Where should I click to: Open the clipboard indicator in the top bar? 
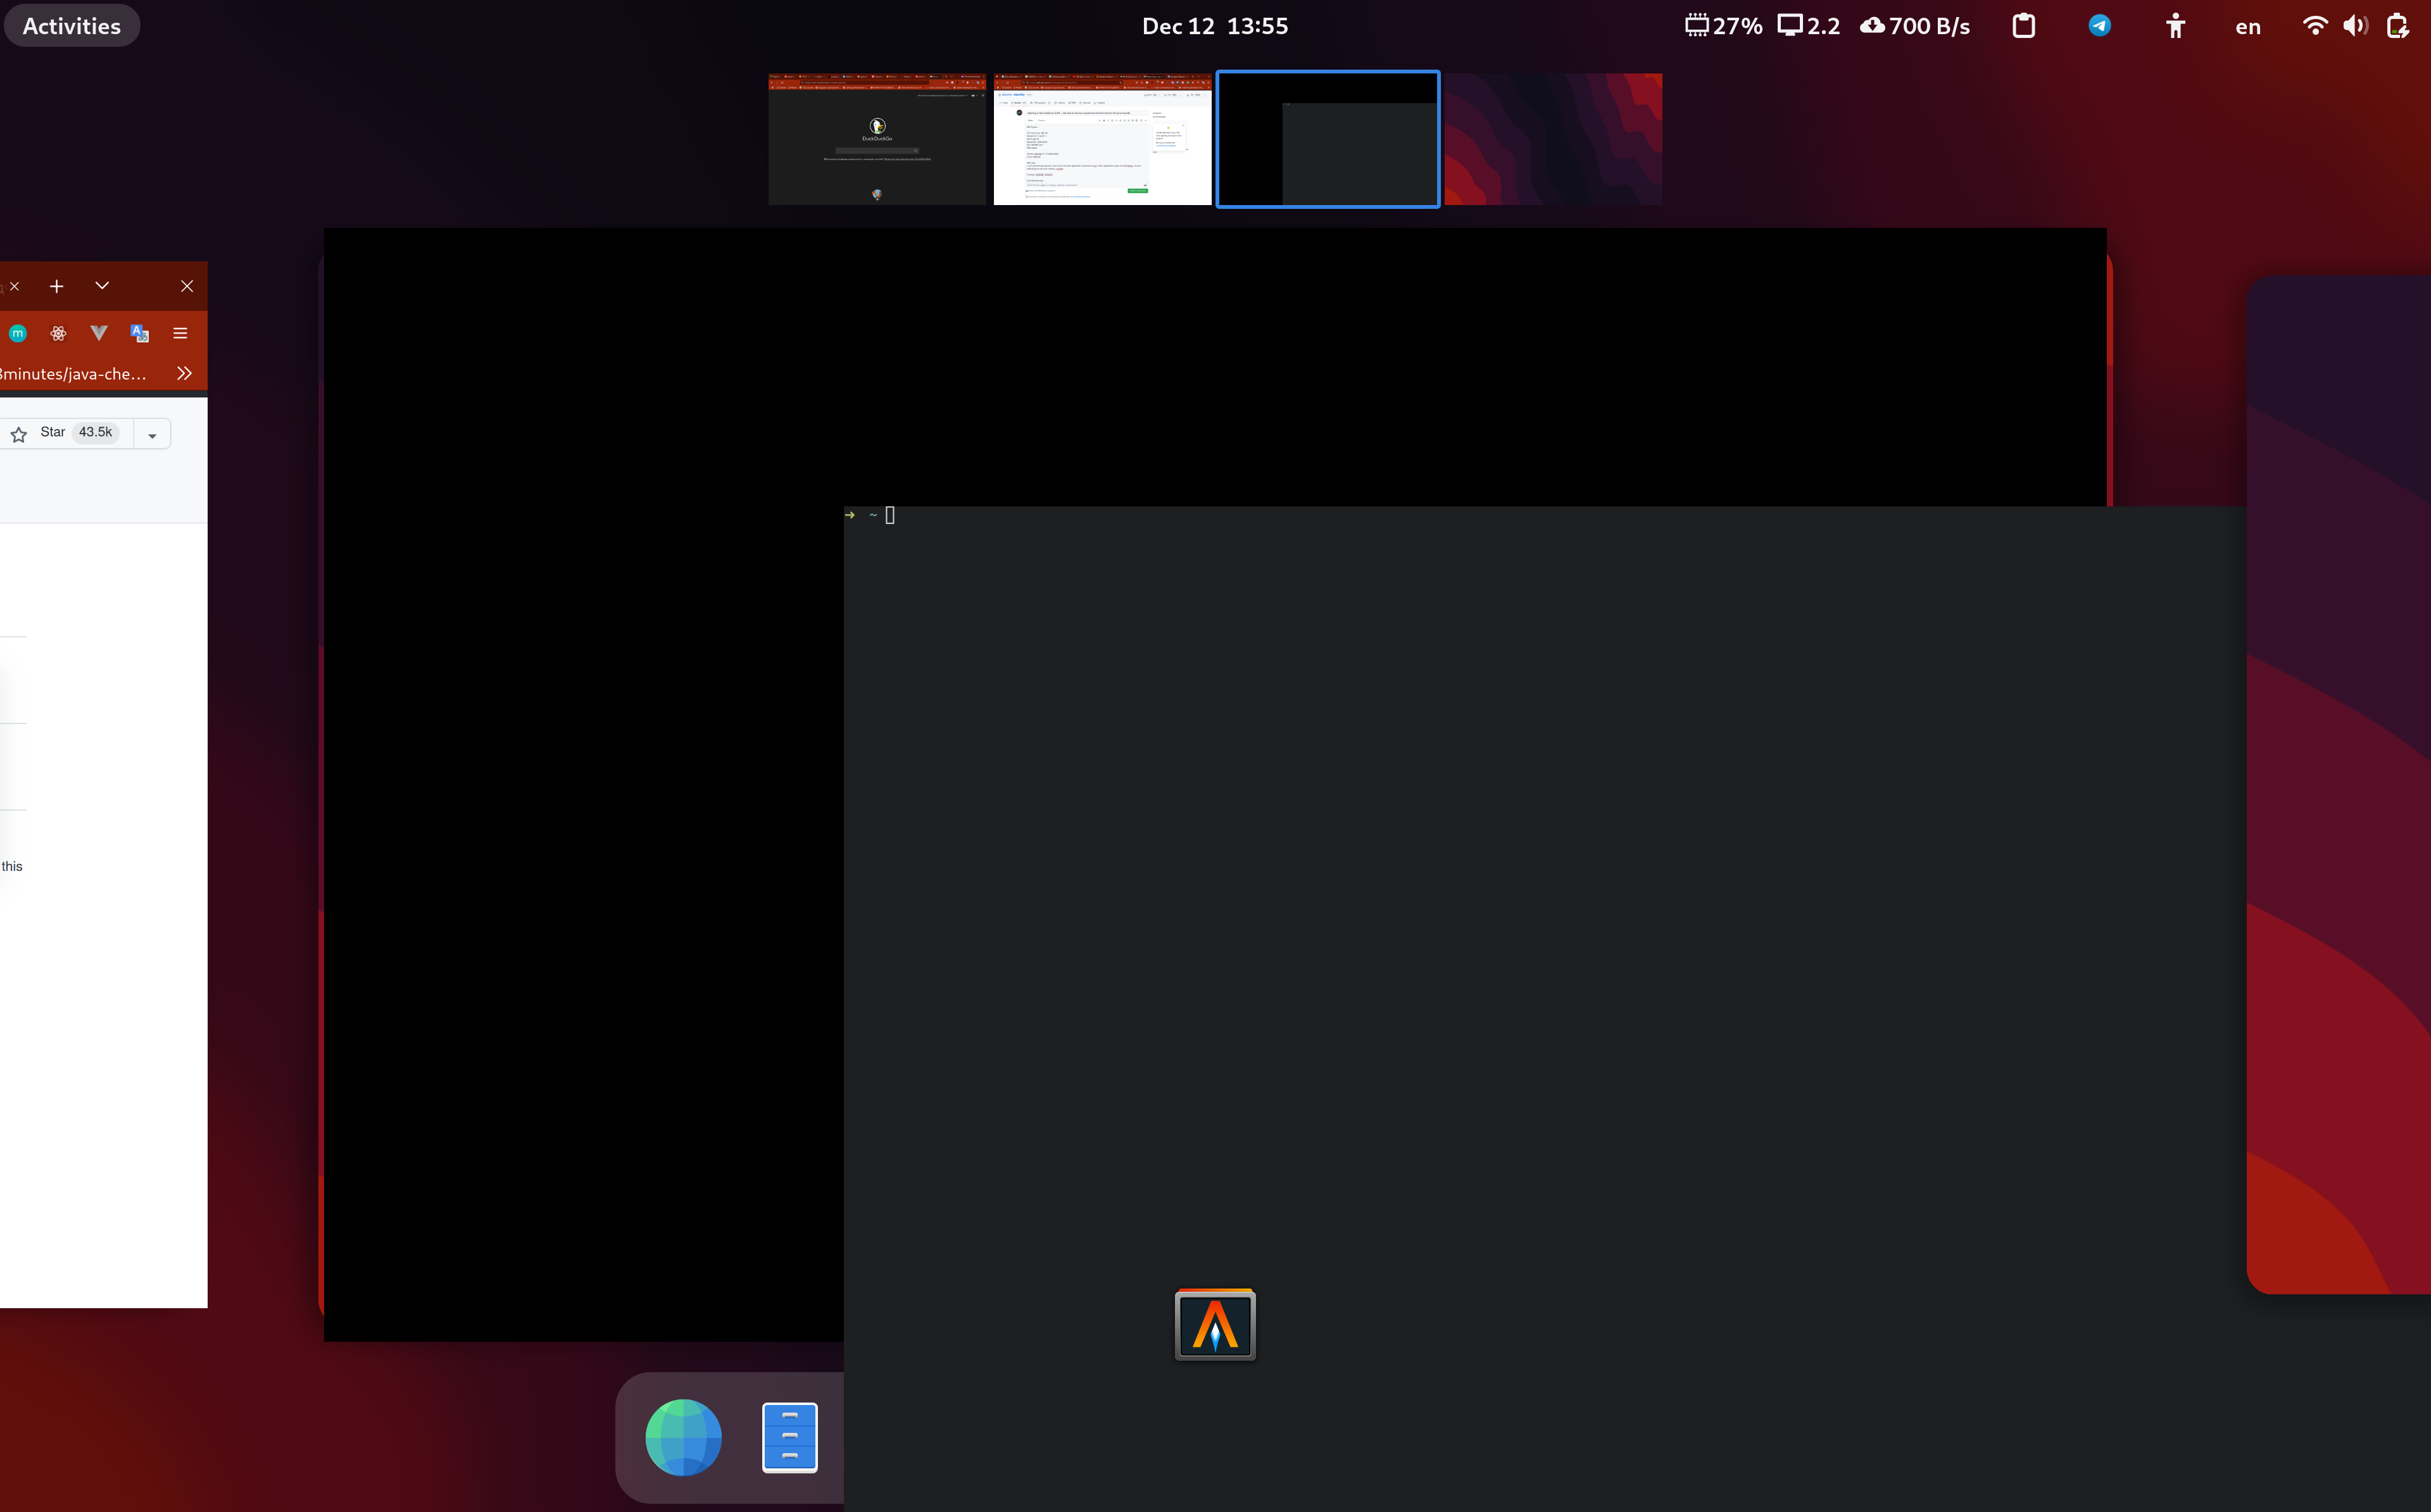click(x=2023, y=25)
